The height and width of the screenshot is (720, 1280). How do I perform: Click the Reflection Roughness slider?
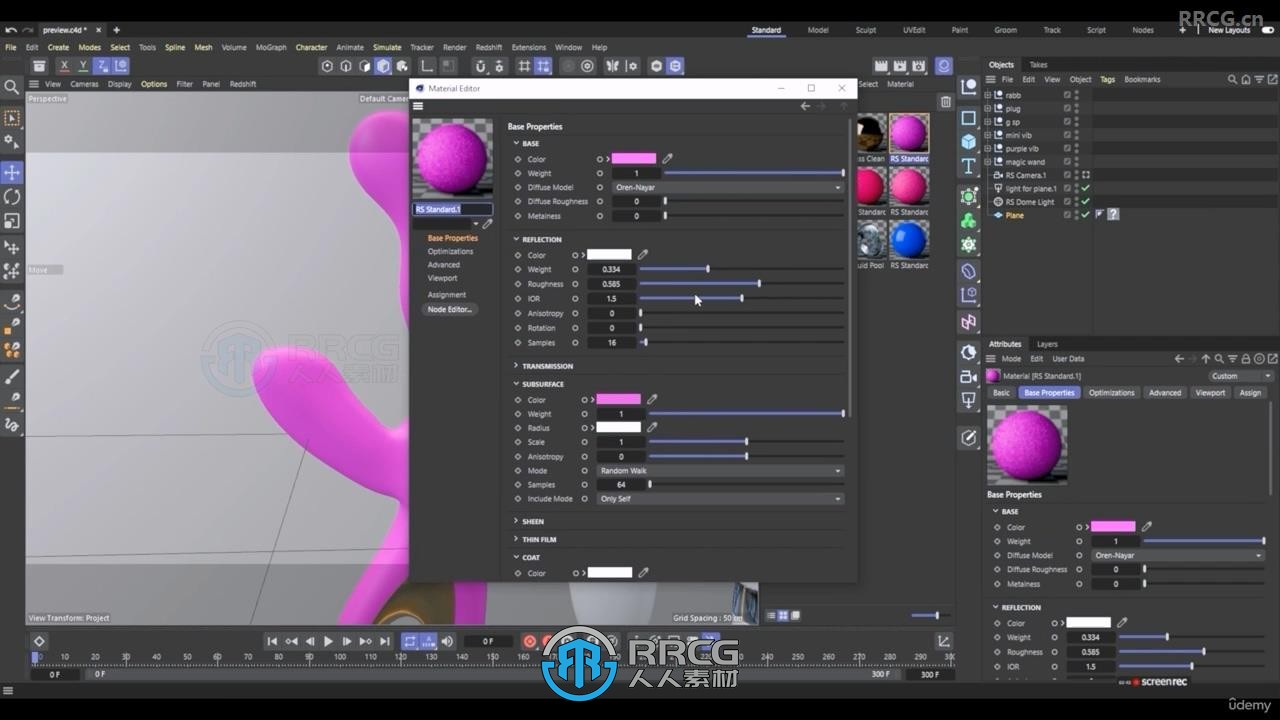pyautogui.click(x=741, y=284)
